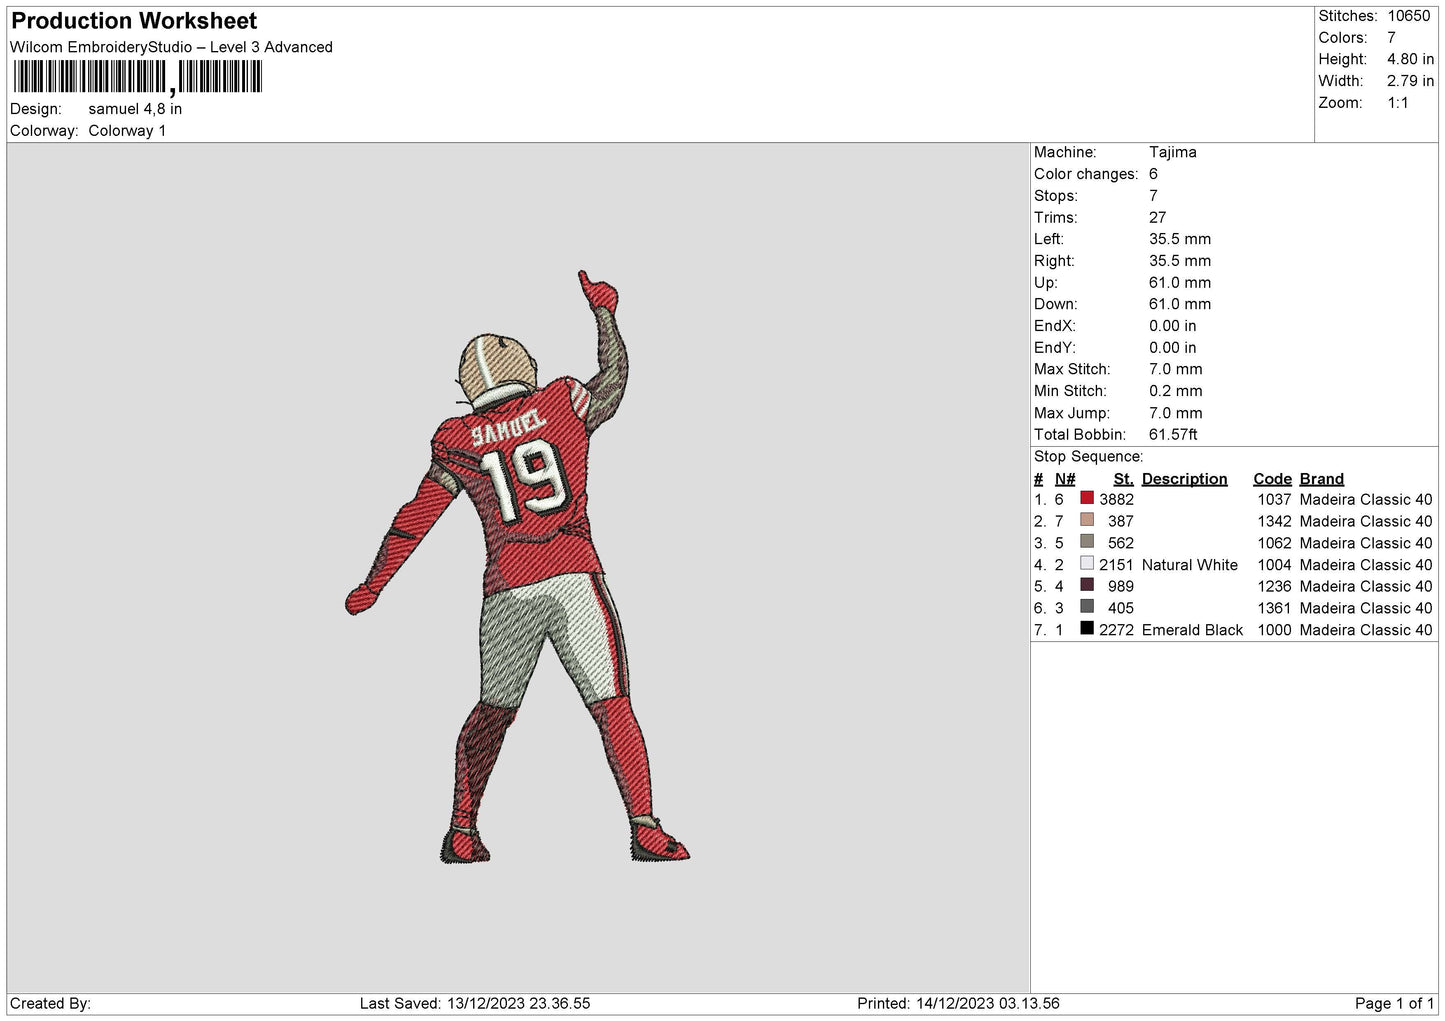Click the Min Stitch value '0.2 mm'
1445x1021 pixels.
click(x=1176, y=391)
